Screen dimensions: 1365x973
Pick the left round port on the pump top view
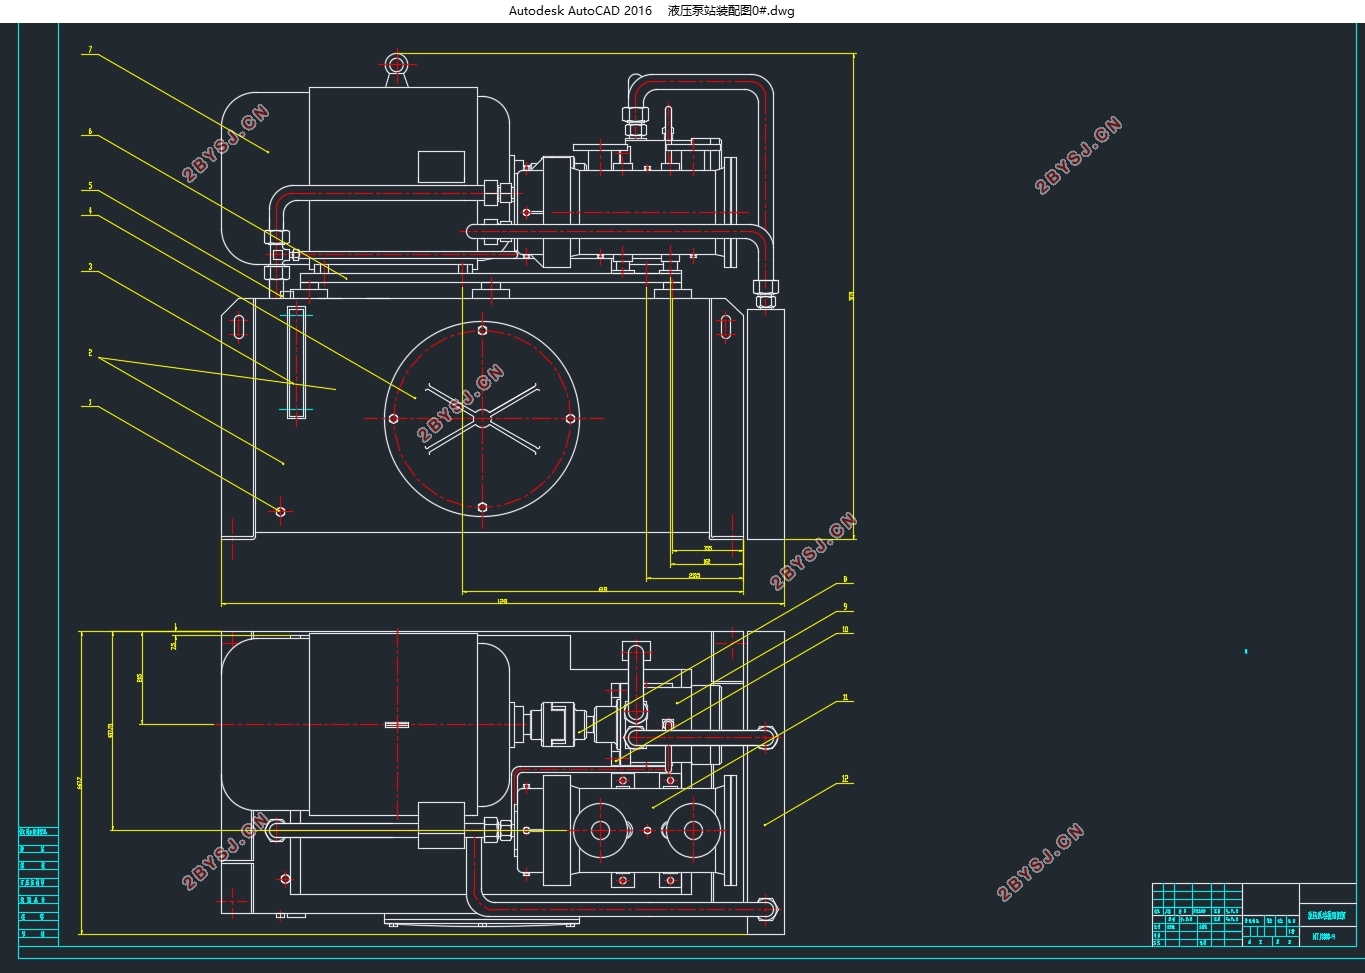601,830
